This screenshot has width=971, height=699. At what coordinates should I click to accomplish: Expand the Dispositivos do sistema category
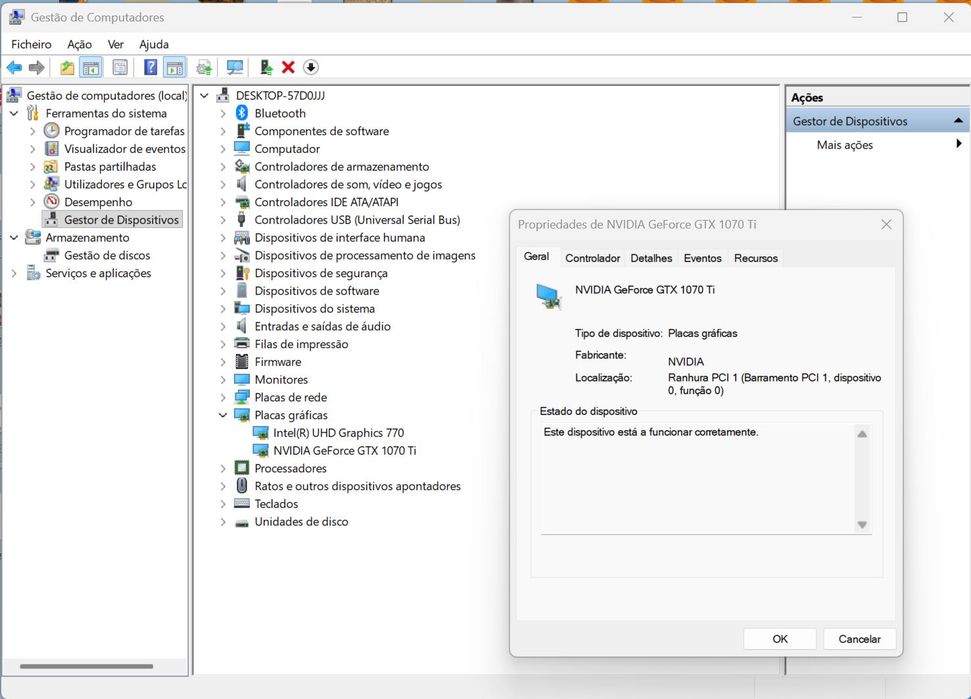click(x=223, y=308)
